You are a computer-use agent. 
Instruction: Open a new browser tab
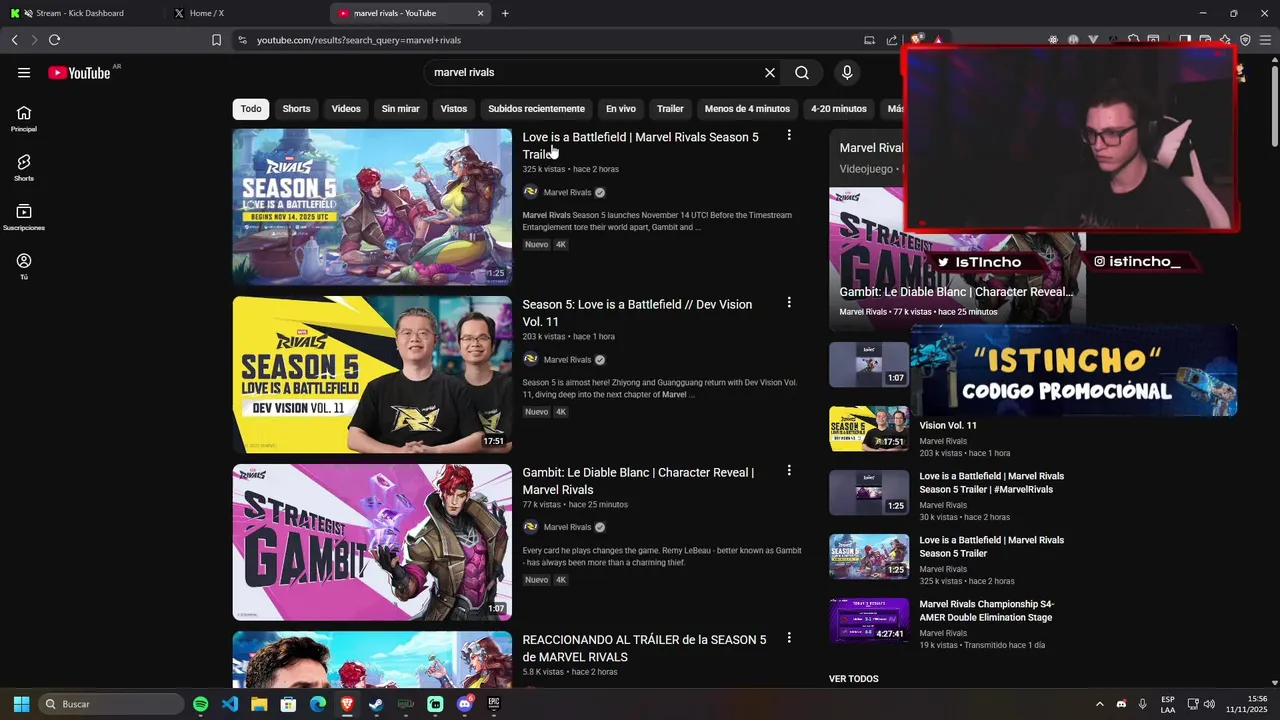pos(505,13)
